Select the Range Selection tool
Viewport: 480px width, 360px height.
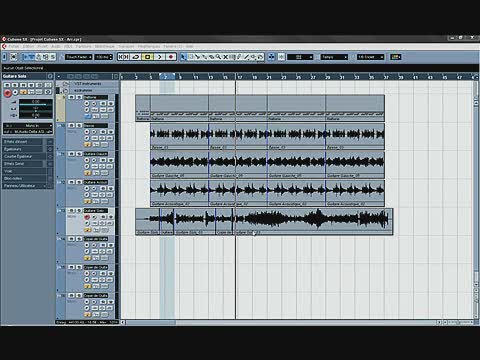(190, 57)
